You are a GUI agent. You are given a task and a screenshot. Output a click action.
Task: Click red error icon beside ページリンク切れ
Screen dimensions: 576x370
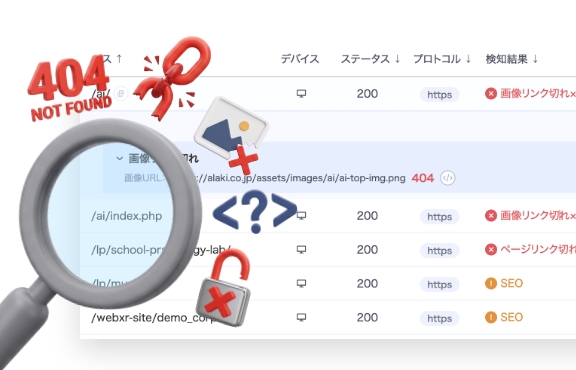pyautogui.click(x=491, y=249)
